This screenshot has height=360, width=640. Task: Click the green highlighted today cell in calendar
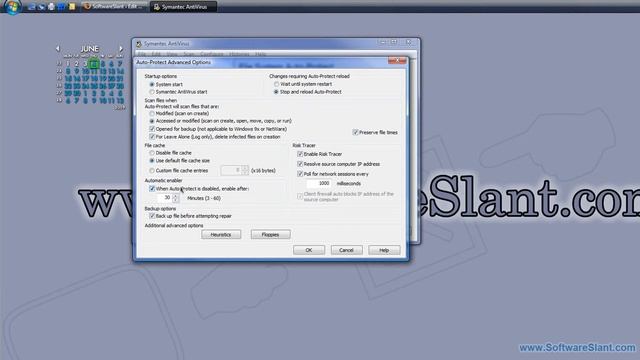pyautogui.click(x=94, y=64)
